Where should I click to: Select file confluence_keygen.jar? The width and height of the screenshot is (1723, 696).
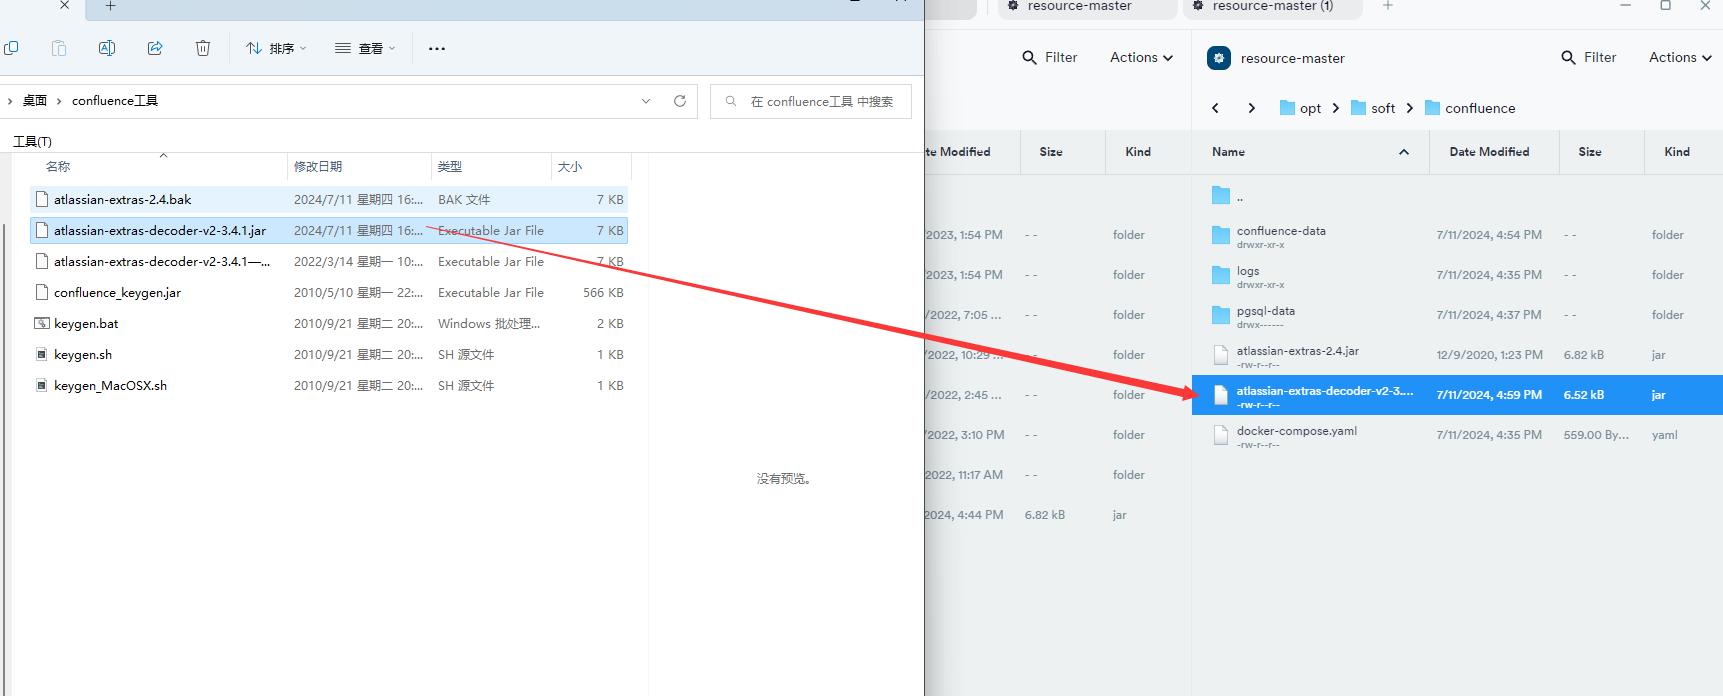[329, 293]
